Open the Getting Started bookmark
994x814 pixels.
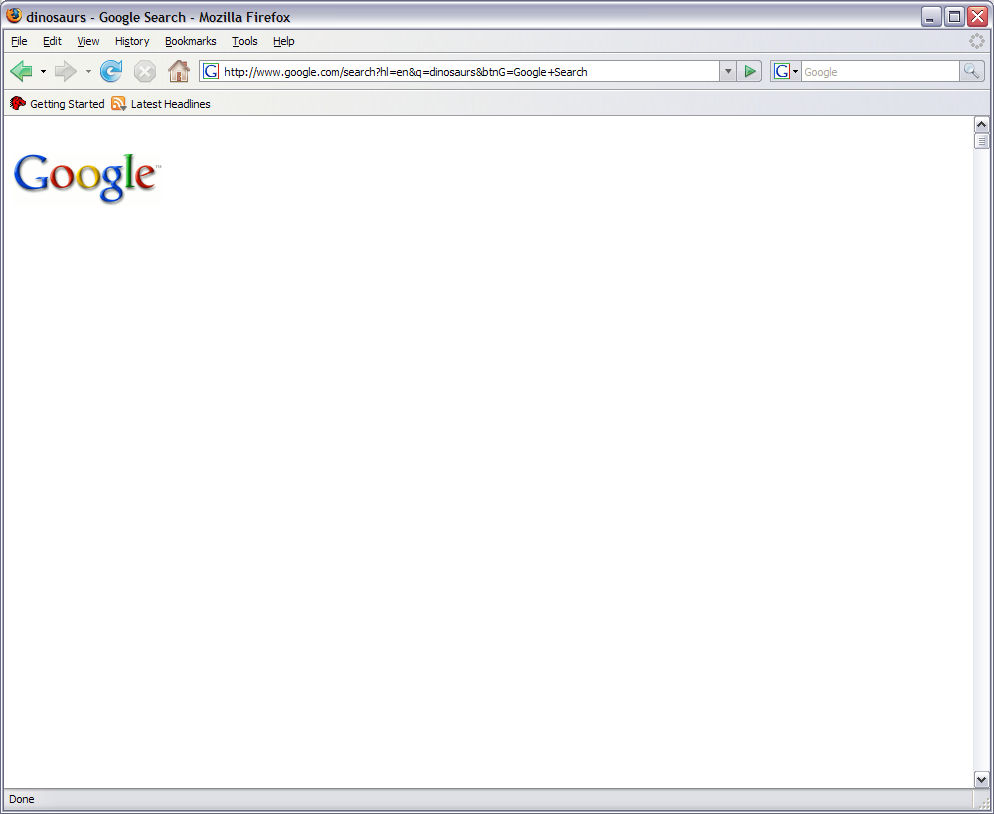pos(58,104)
